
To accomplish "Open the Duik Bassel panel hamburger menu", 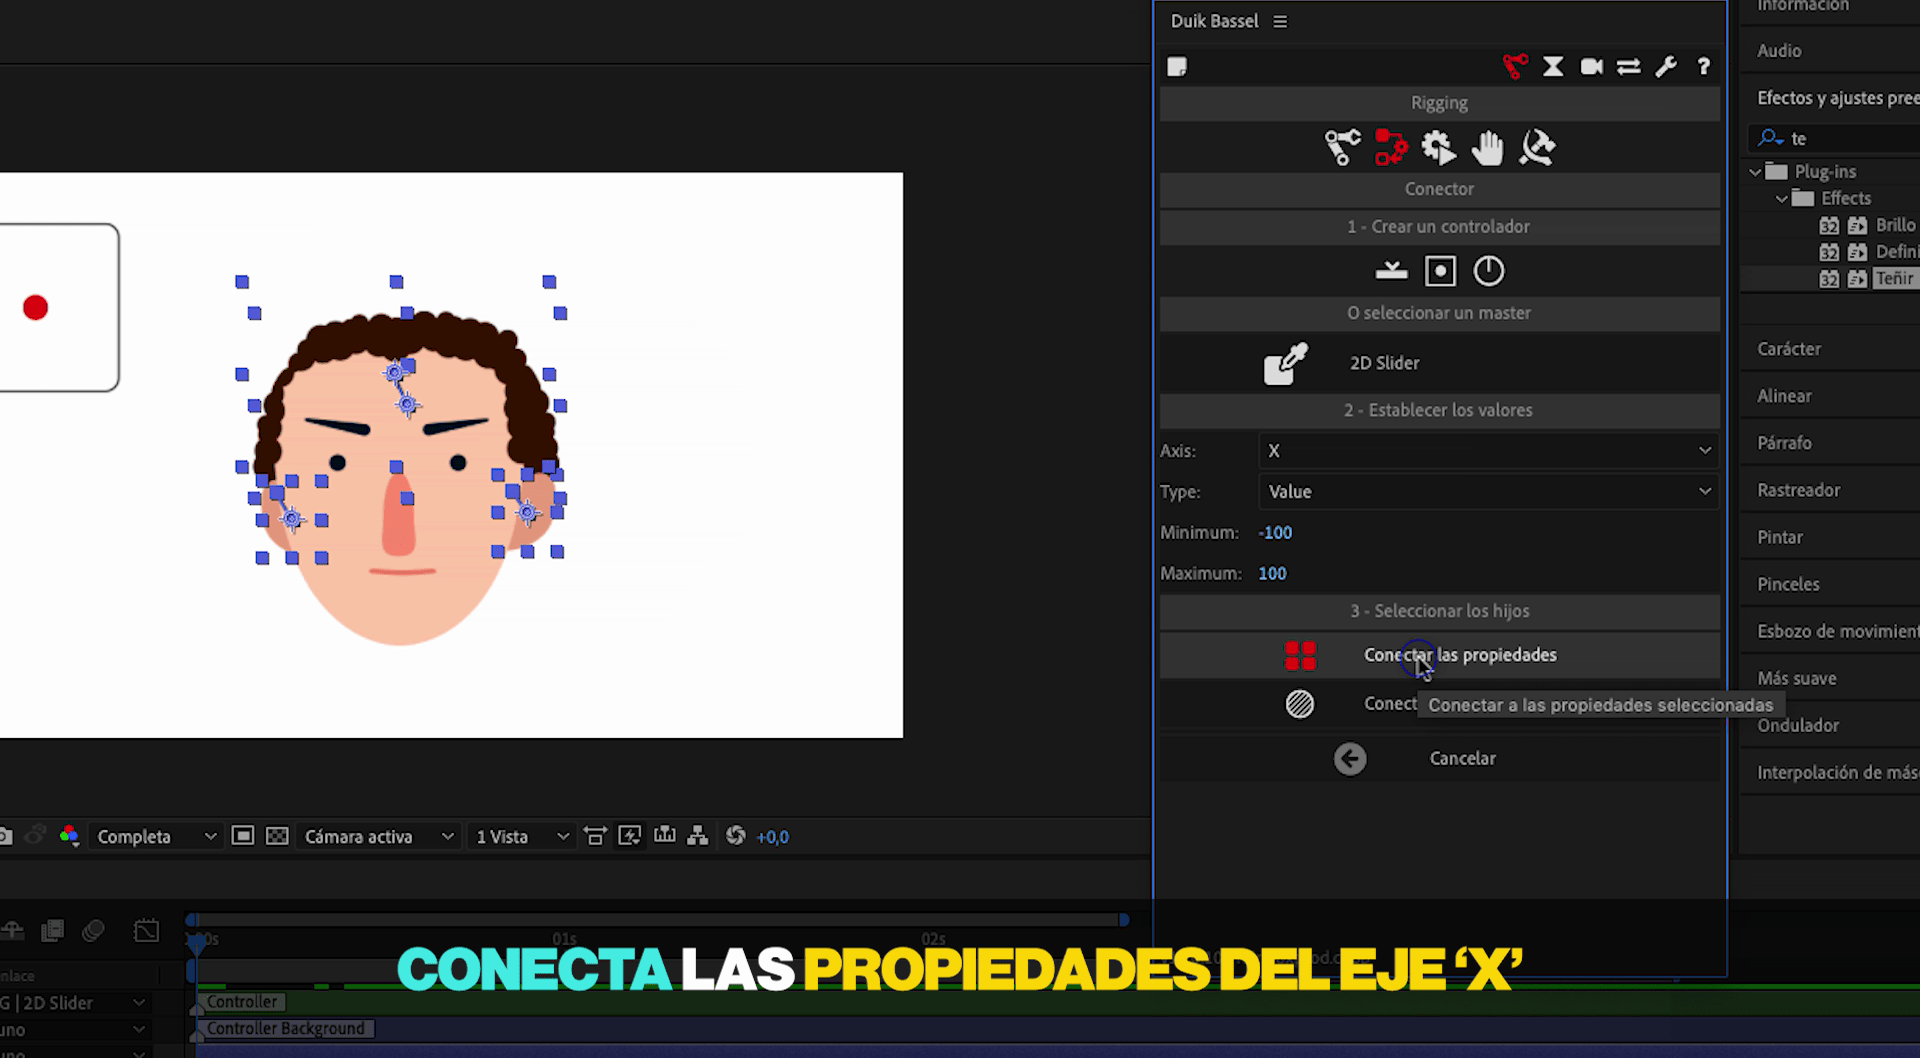I will [x=1280, y=21].
